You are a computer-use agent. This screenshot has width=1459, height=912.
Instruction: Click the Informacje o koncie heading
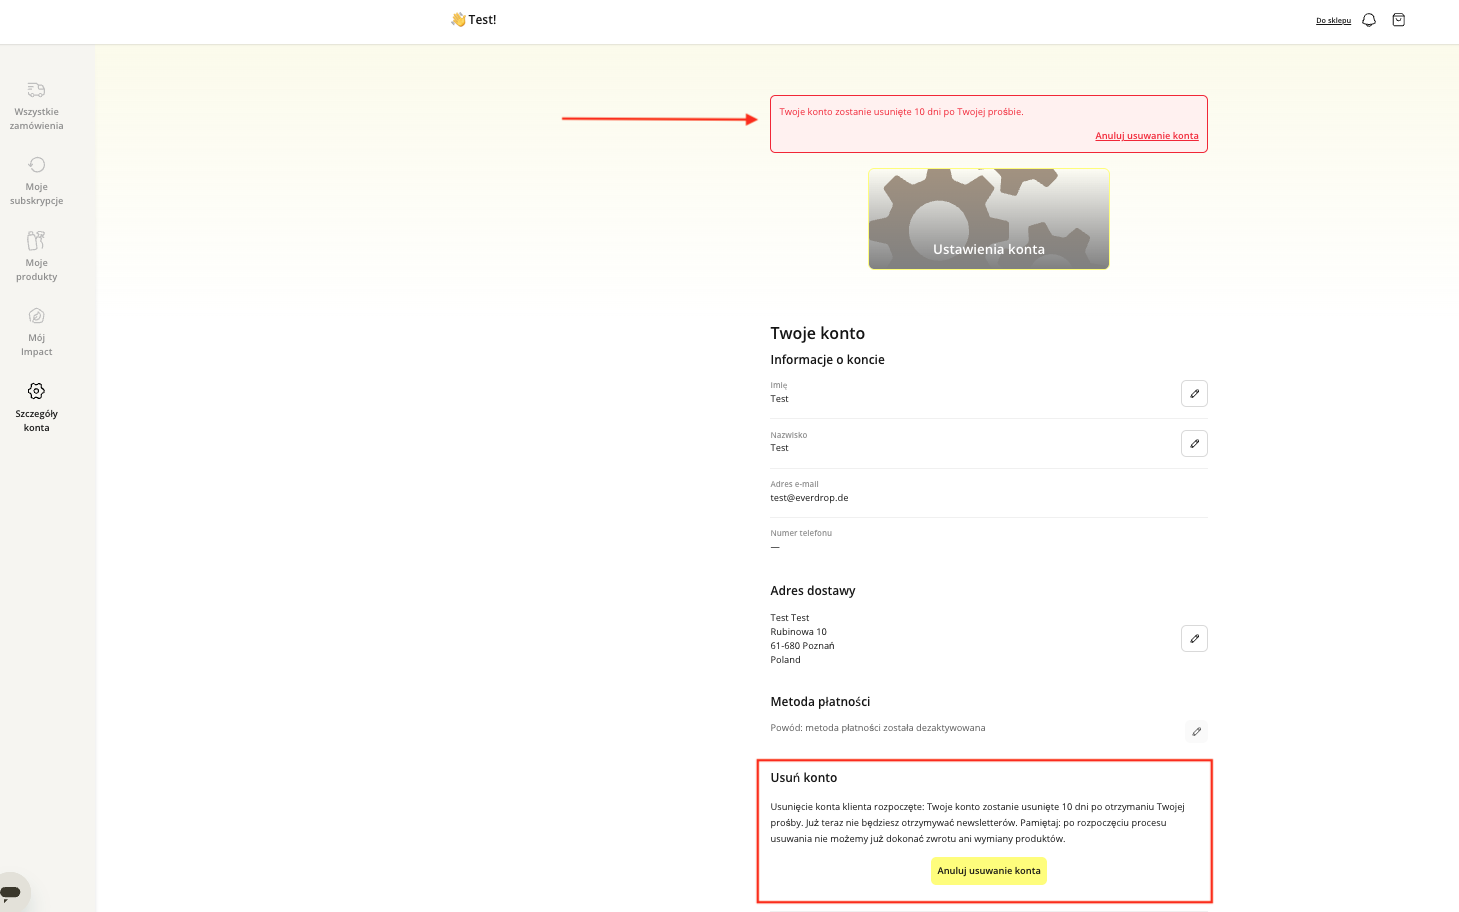tap(827, 360)
